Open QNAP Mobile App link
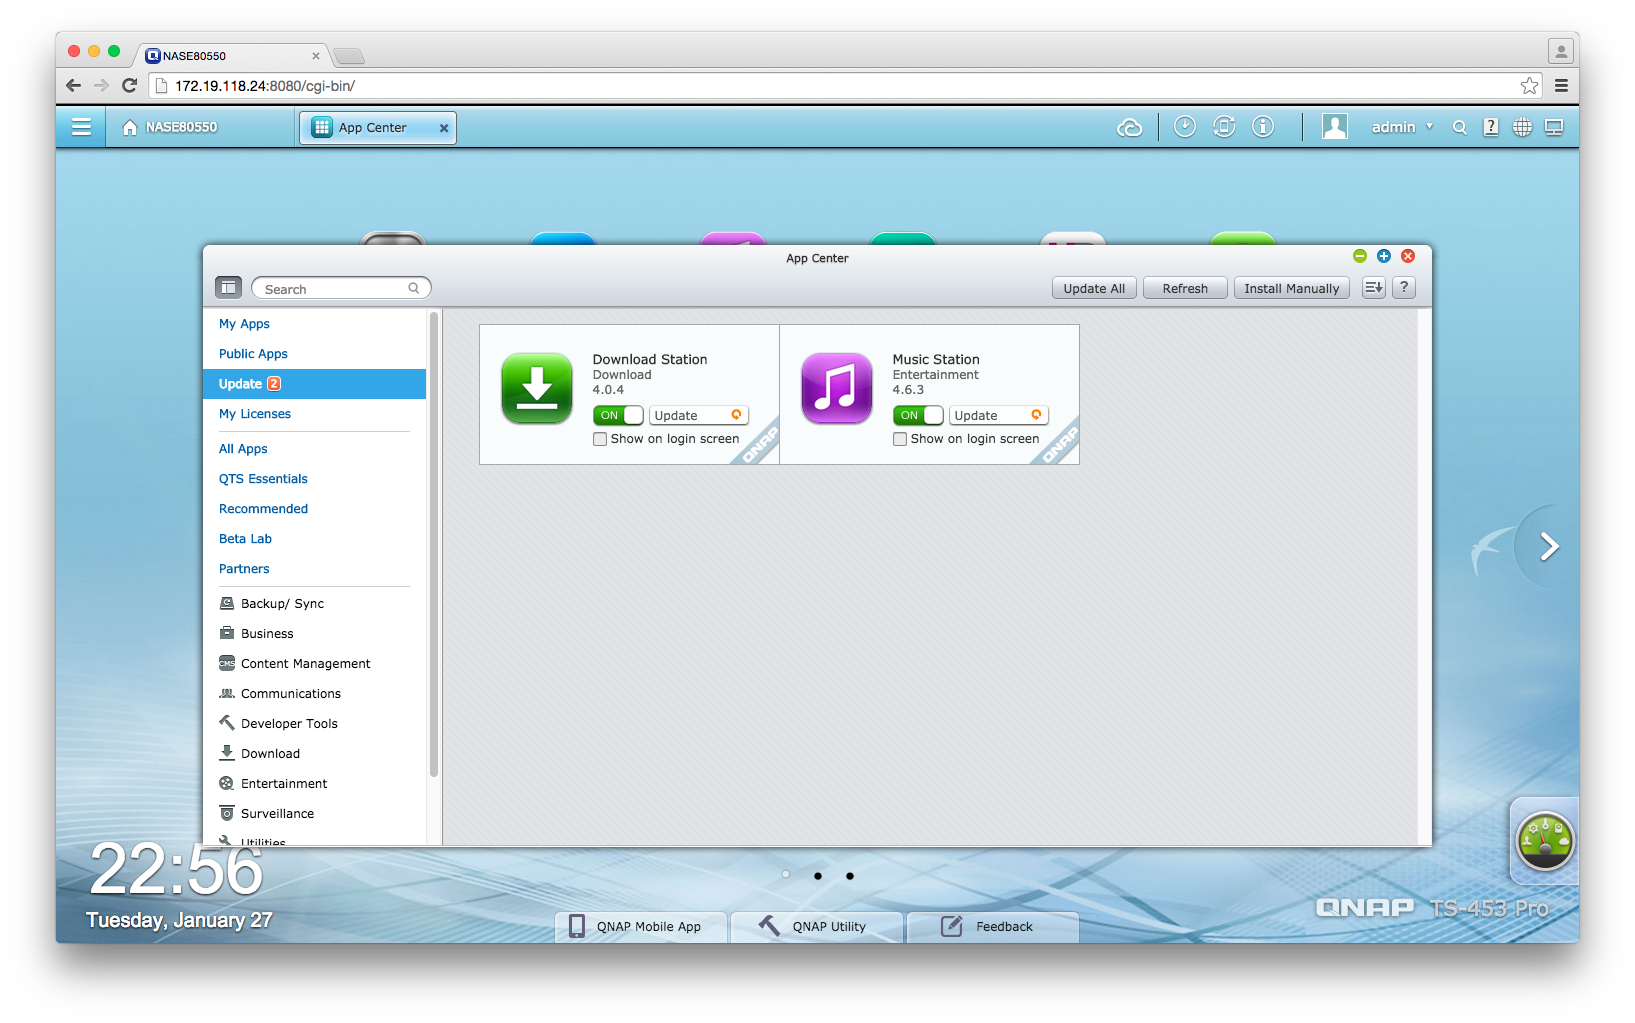This screenshot has height=1023, width=1635. pos(641,927)
